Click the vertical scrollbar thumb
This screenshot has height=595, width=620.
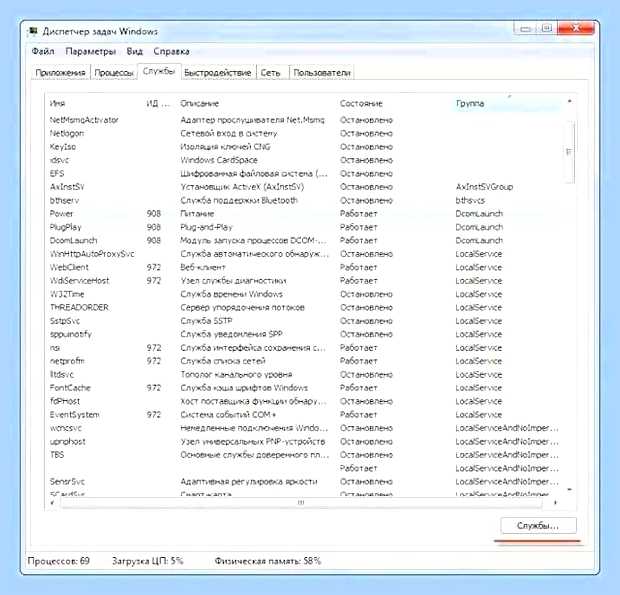pos(569,152)
